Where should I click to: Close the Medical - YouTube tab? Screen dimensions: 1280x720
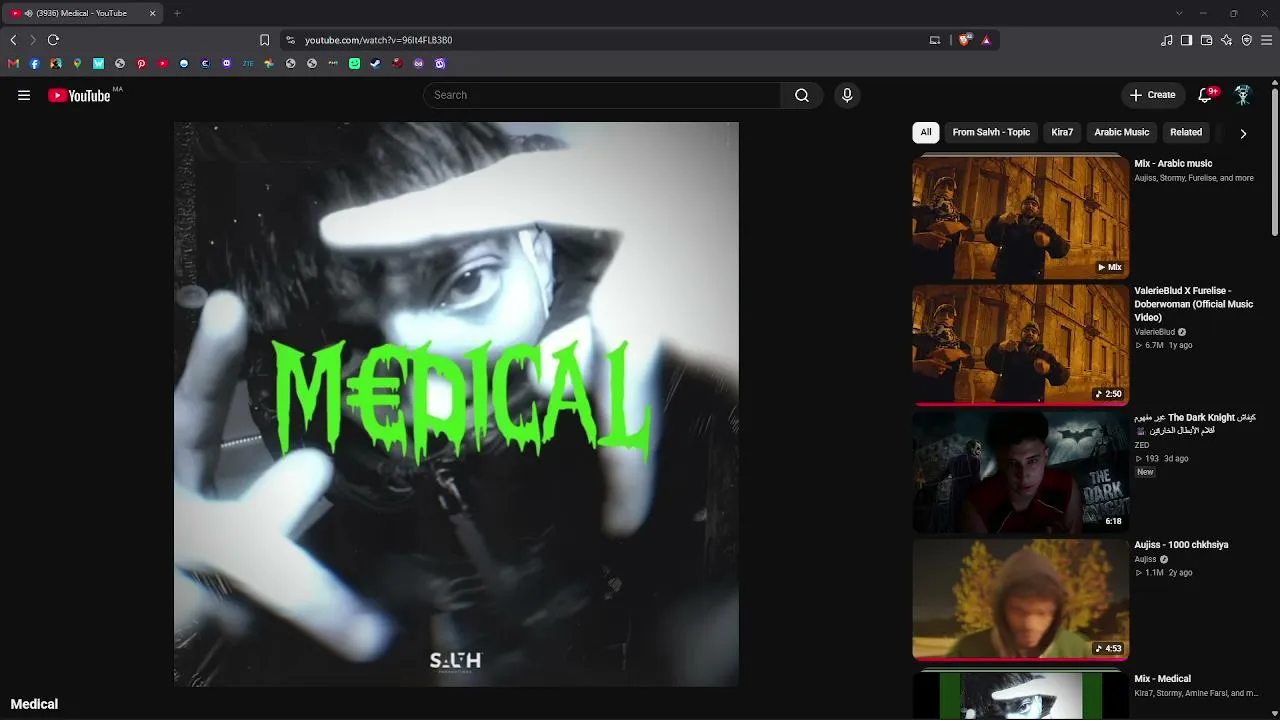point(153,13)
